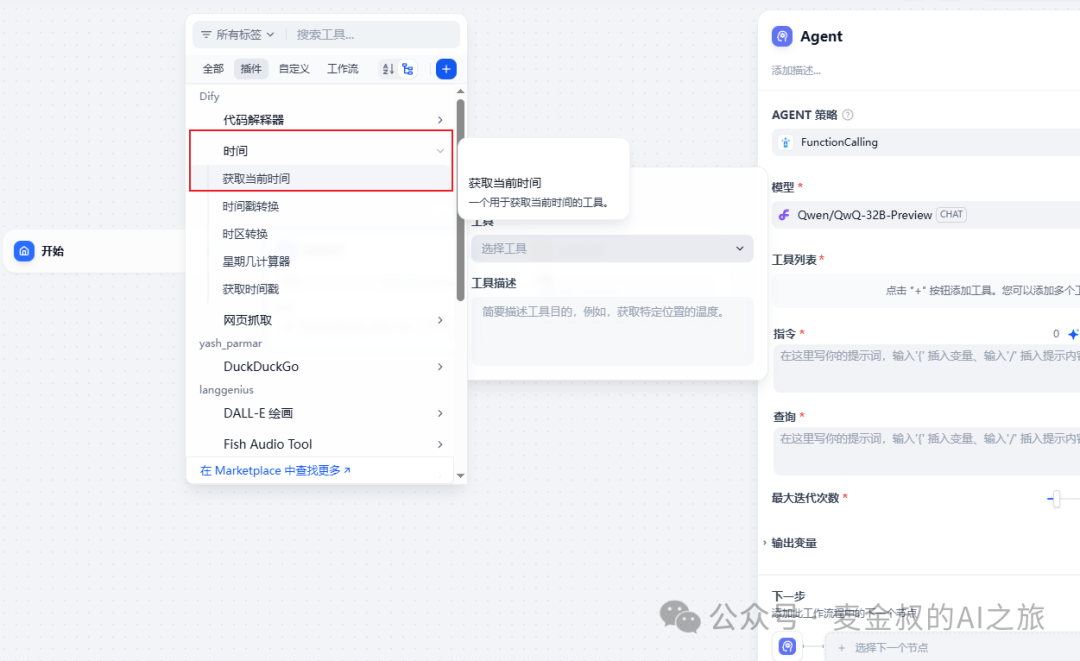
Task: Click the 选择下一个节点 button
Action: 952,647
